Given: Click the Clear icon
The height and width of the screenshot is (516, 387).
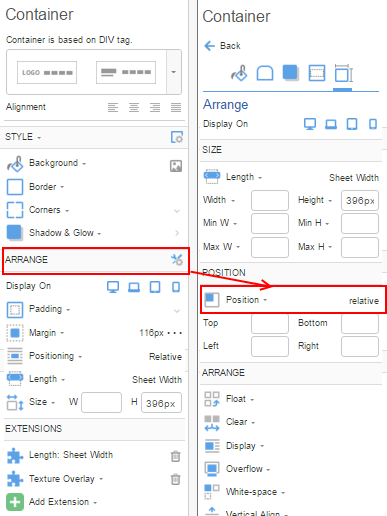Looking at the screenshot, I should (212, 423).
